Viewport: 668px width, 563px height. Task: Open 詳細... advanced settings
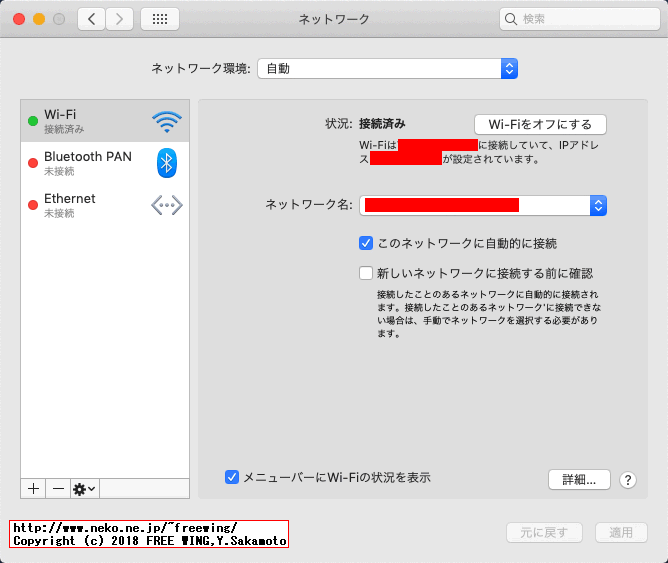pos(579,480)
